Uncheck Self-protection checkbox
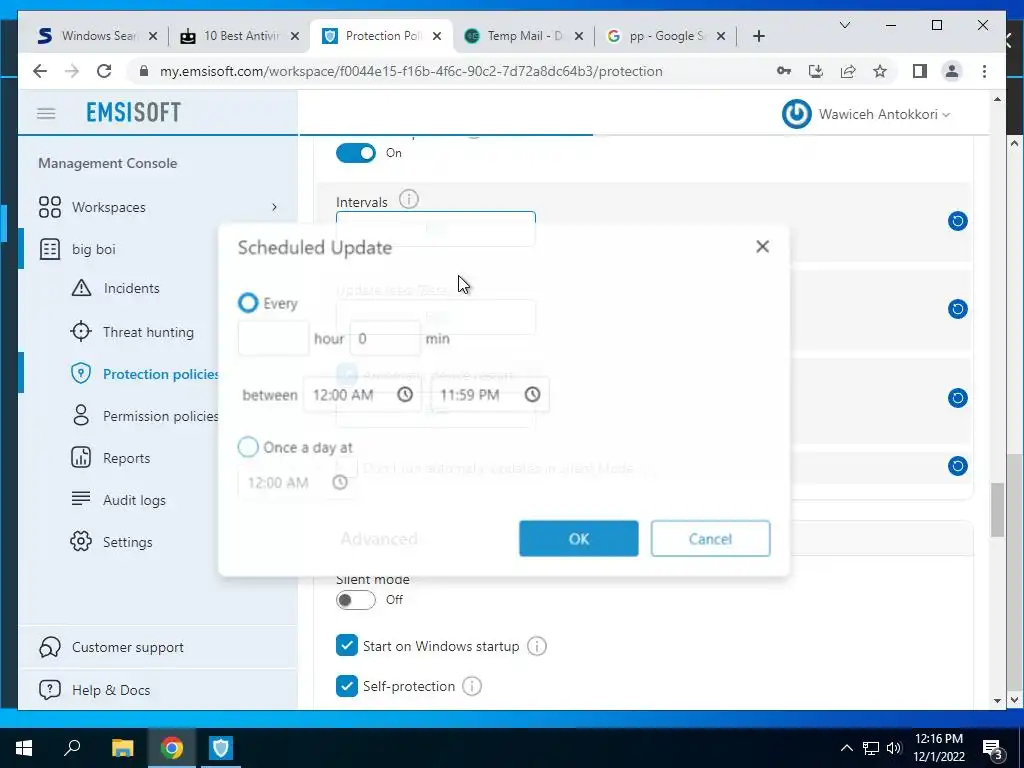The width and height of the screenshot is (1024, 768). point(347,686)
